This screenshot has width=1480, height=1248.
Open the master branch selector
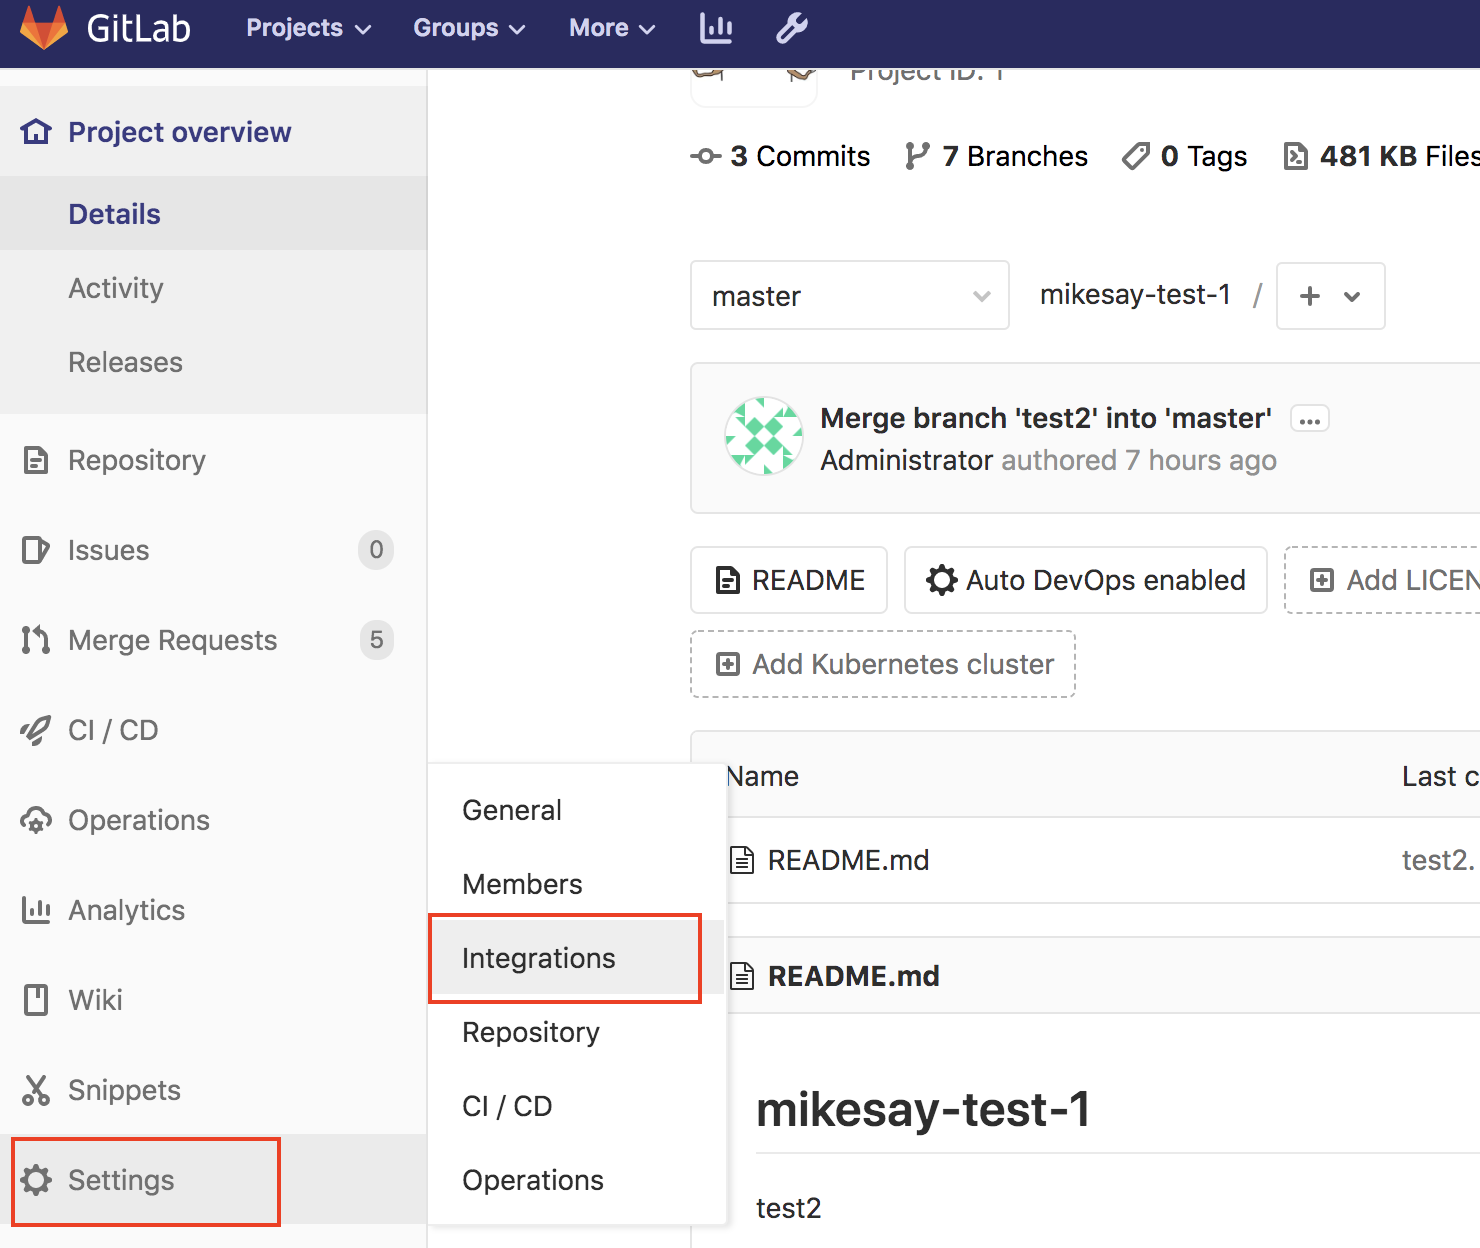pos(849,296)
